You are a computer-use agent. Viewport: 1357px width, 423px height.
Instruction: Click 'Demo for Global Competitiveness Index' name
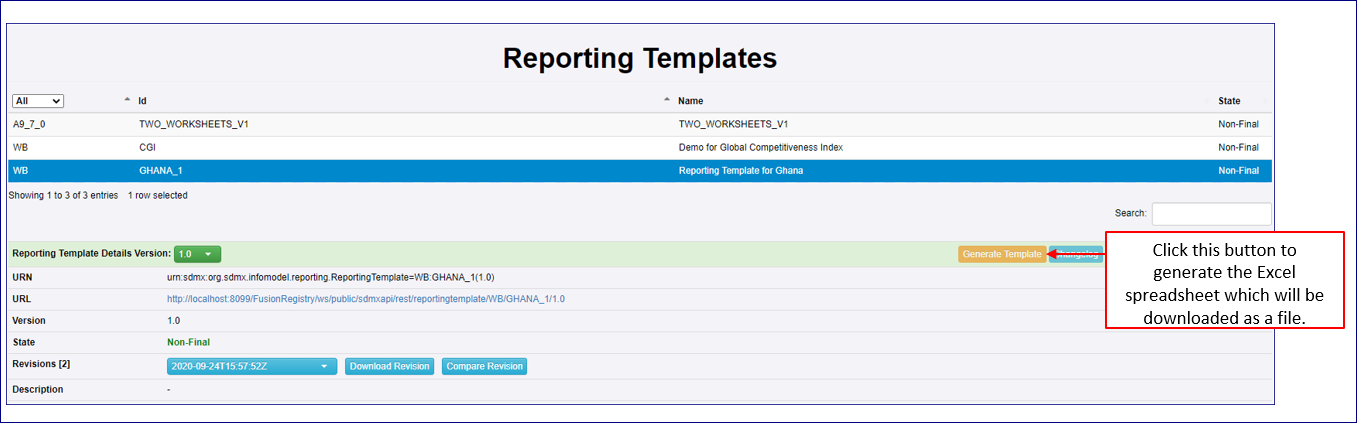click(760, 147)
